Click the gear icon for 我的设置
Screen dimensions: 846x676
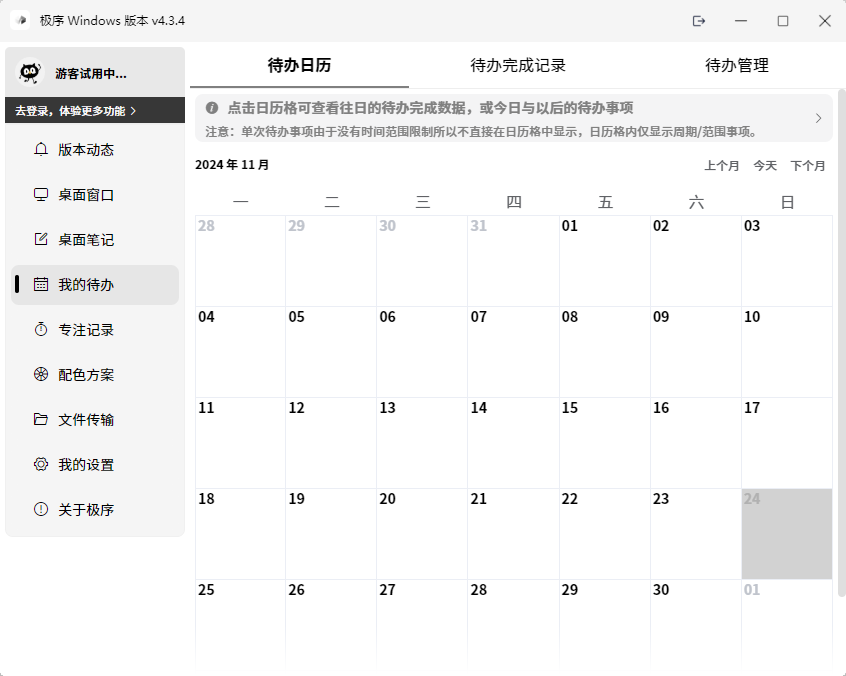point(41,464)
